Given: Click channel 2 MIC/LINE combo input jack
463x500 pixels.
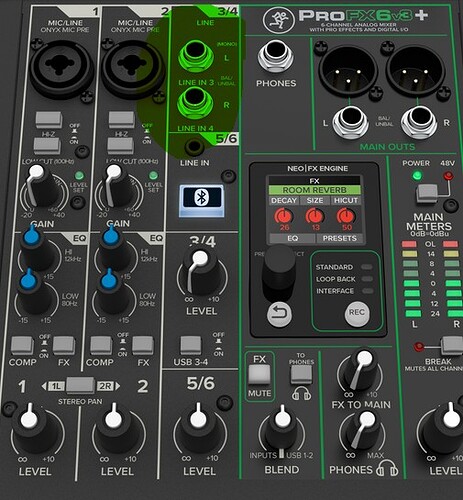Looking at the screenshot, I should pyautogui.click(x=132, y=68).
